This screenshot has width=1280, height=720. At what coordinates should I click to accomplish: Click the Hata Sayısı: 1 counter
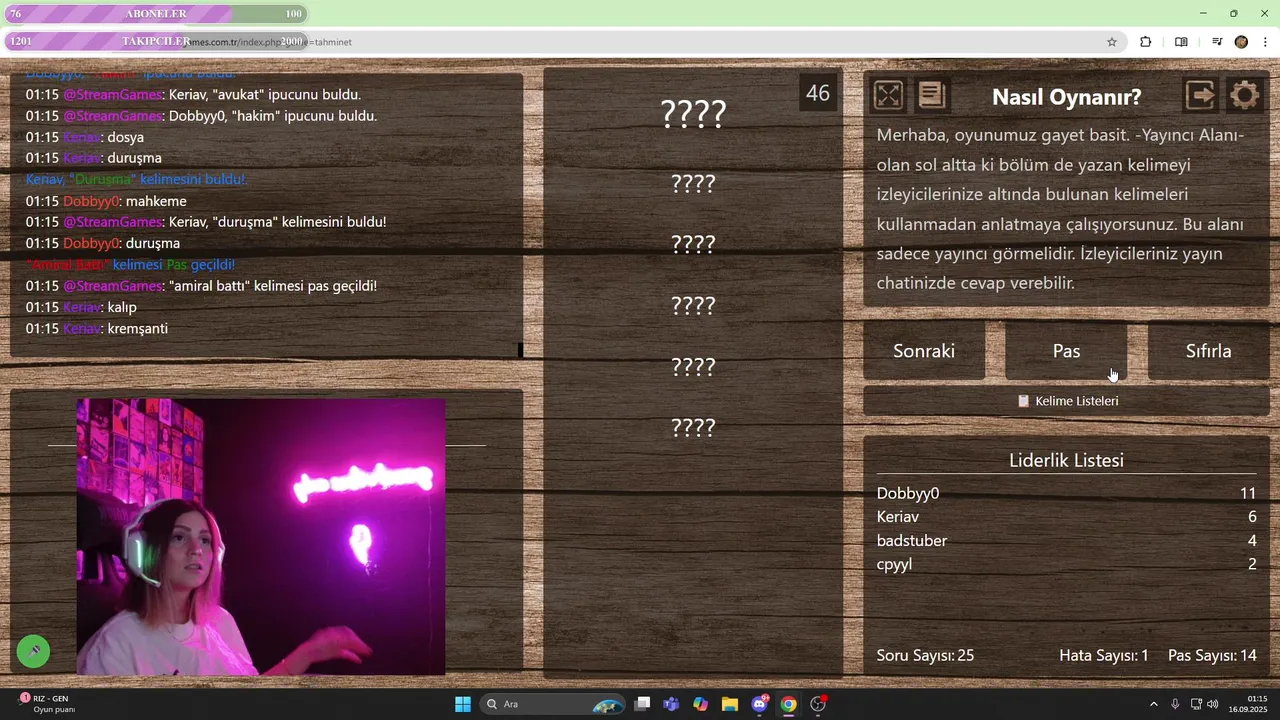click(1104, 656)
